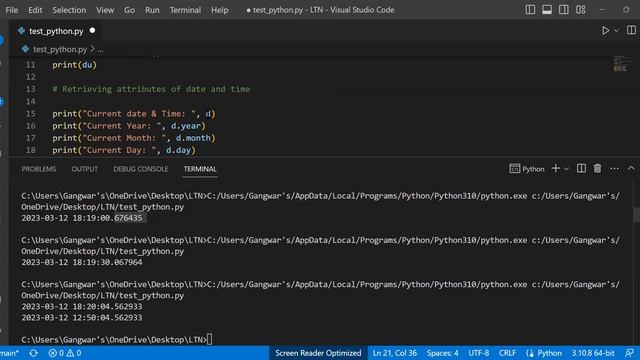
Task: Click Screen Reader Optimized status item
Action: [x=318, y=353]
